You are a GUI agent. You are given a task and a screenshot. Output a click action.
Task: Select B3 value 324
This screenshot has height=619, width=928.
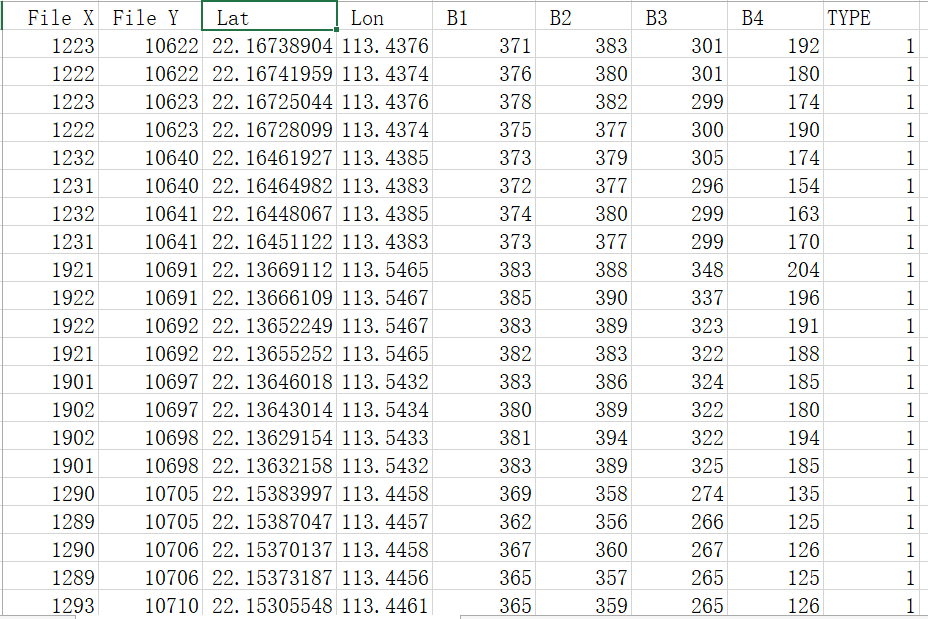(x=679, y=381)
